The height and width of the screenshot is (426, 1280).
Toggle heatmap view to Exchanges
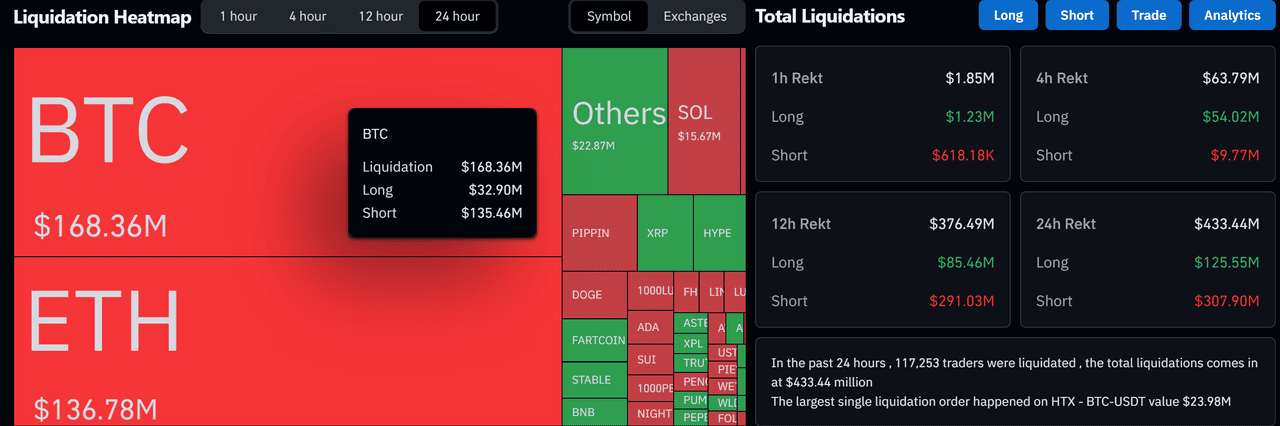click(695, 16)
